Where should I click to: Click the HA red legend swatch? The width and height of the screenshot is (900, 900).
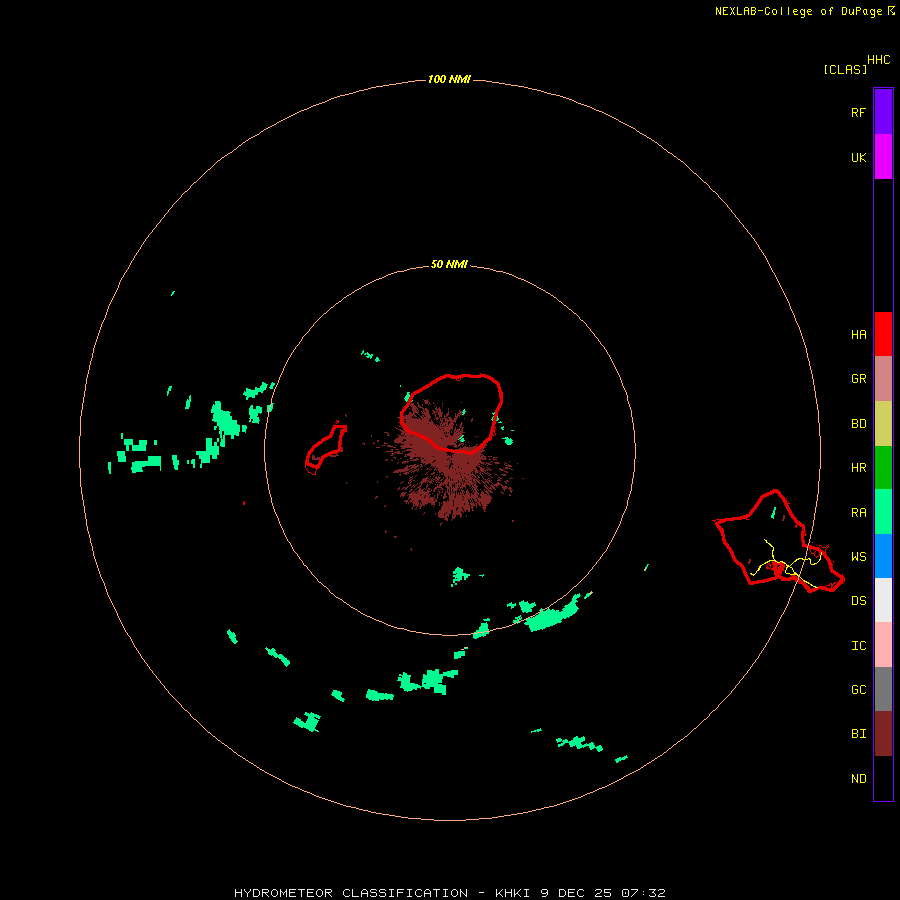(883, 334)
